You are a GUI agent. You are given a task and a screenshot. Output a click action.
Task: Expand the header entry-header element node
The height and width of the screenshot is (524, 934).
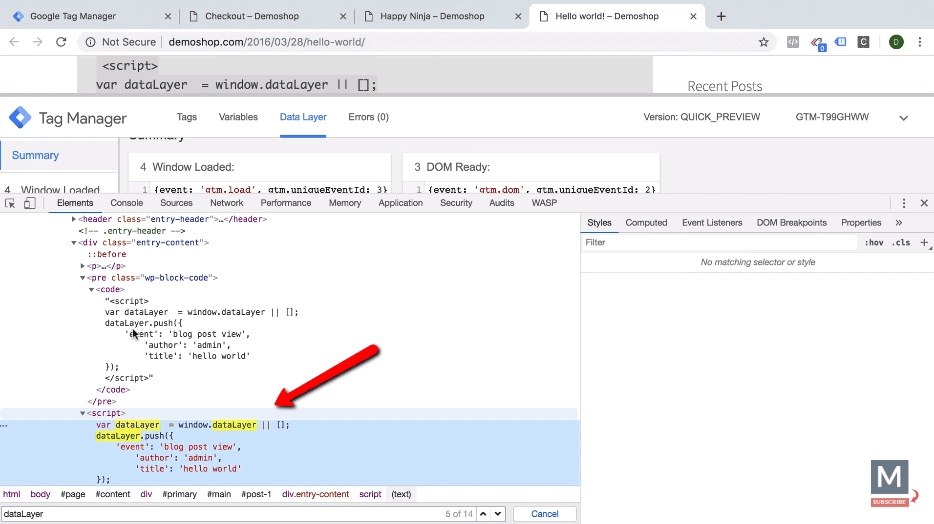74,219
